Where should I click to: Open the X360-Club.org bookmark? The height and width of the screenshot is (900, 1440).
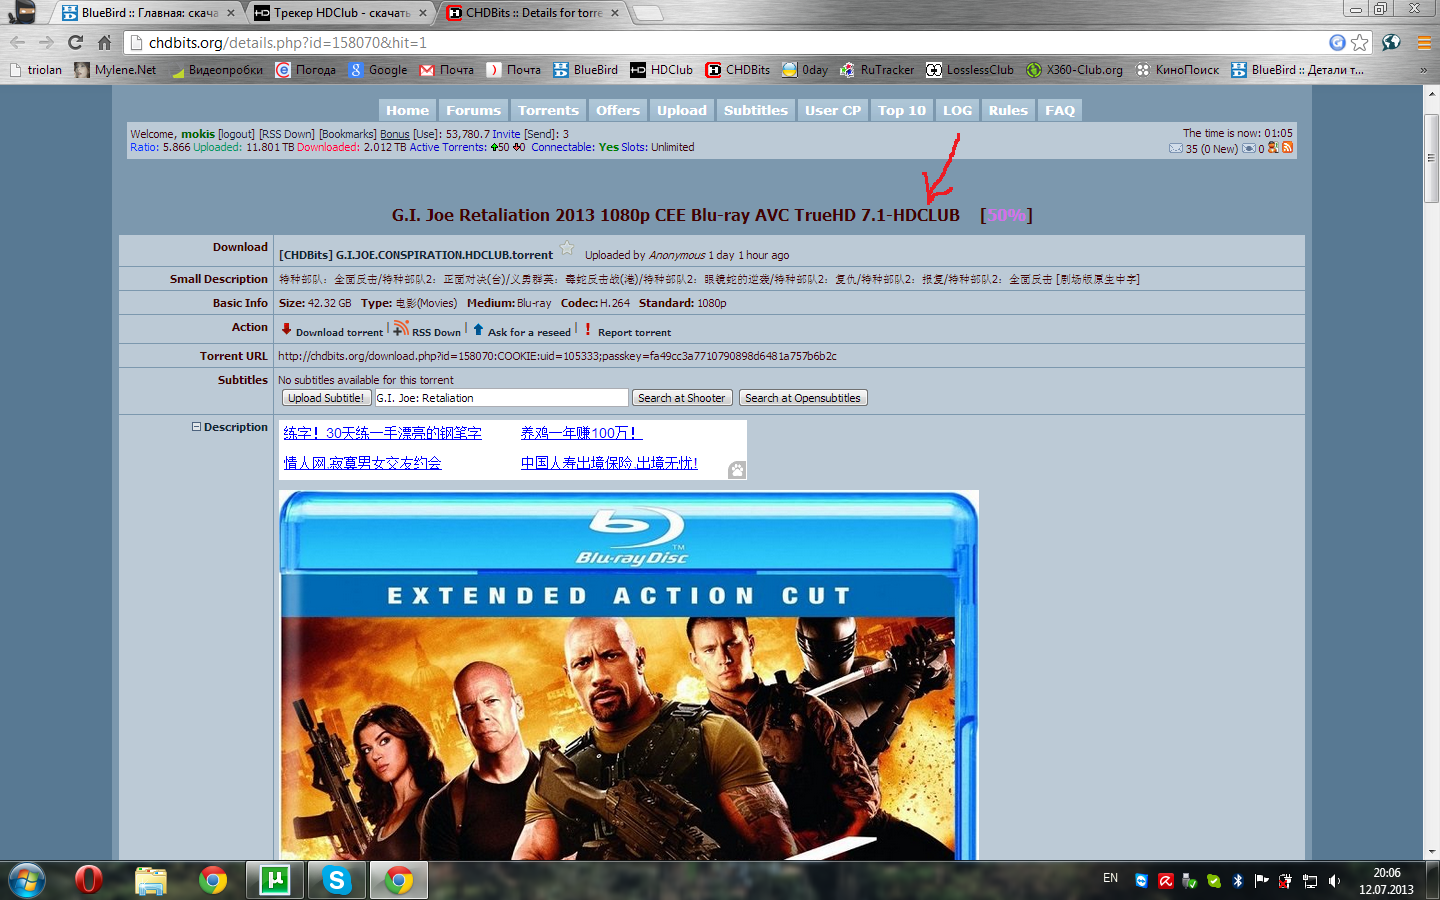(x=1074, y=70)
